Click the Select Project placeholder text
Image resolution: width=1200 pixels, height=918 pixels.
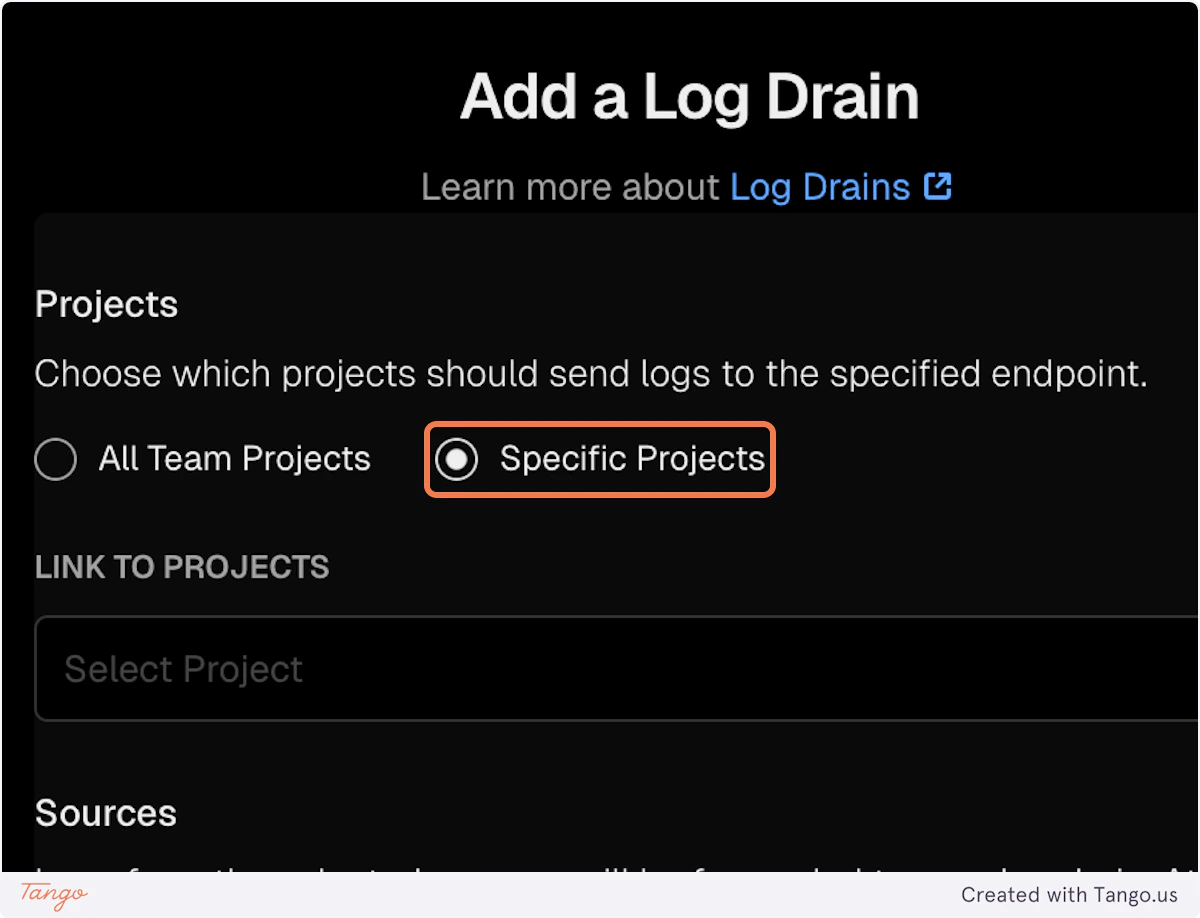click(183, 668)
